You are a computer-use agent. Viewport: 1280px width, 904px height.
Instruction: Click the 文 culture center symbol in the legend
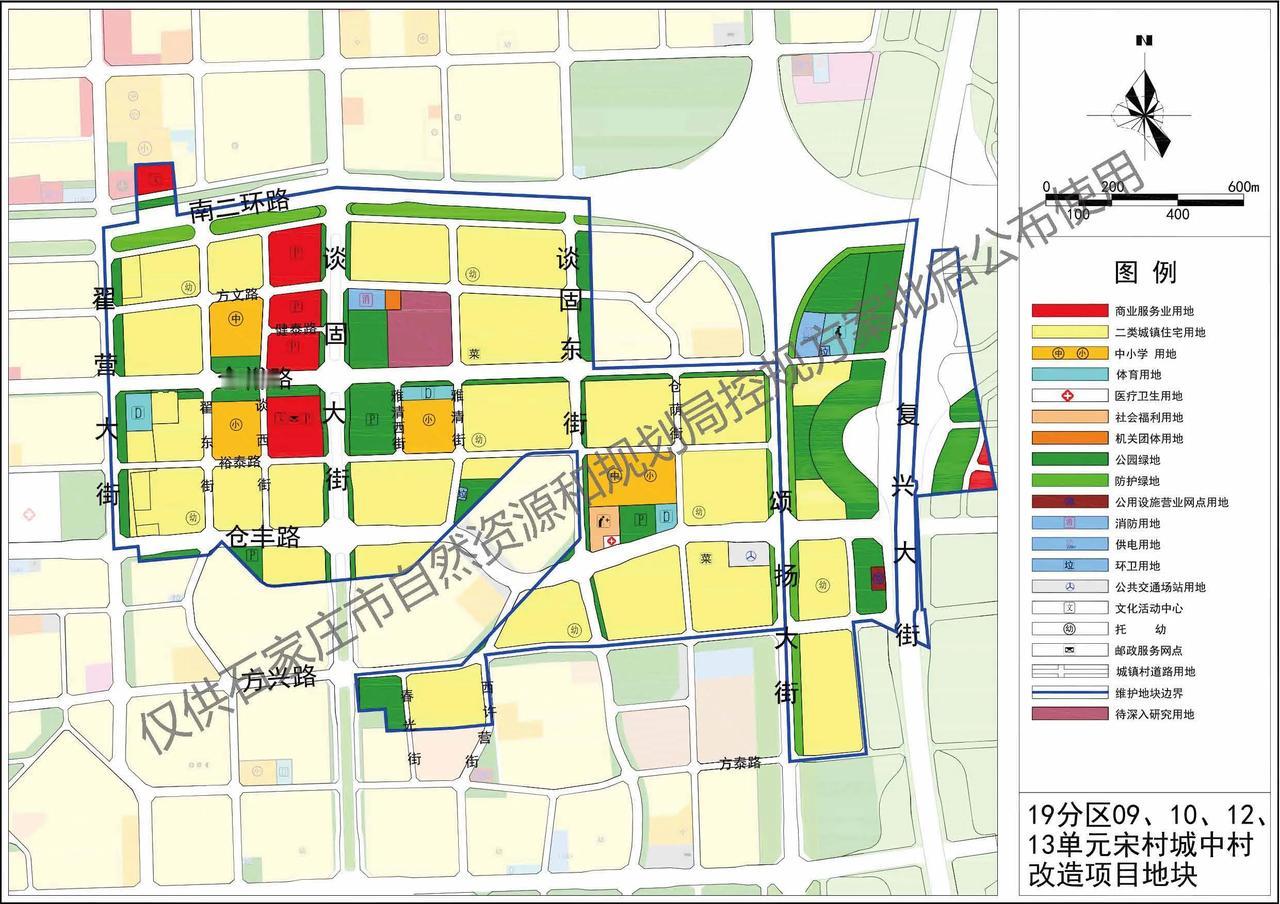(1069, 608)
